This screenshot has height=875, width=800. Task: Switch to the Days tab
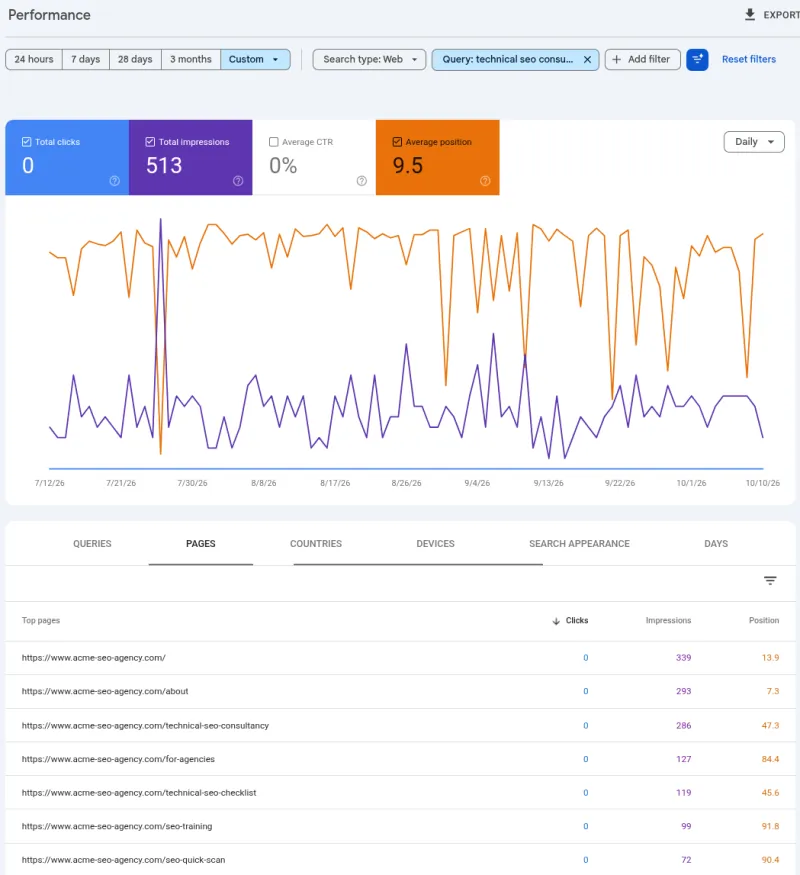click(716, 544)
